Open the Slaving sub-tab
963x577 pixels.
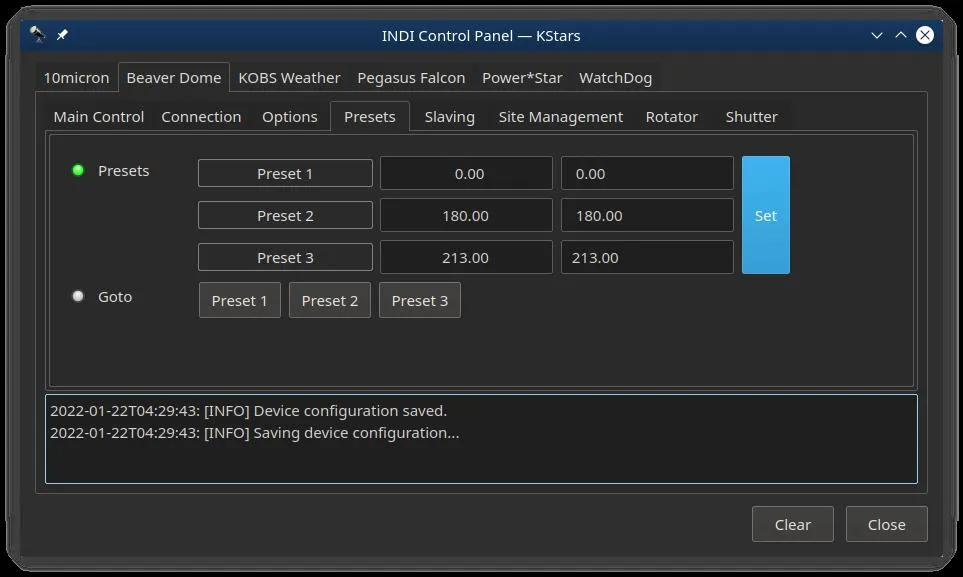(x=450, y=117)
